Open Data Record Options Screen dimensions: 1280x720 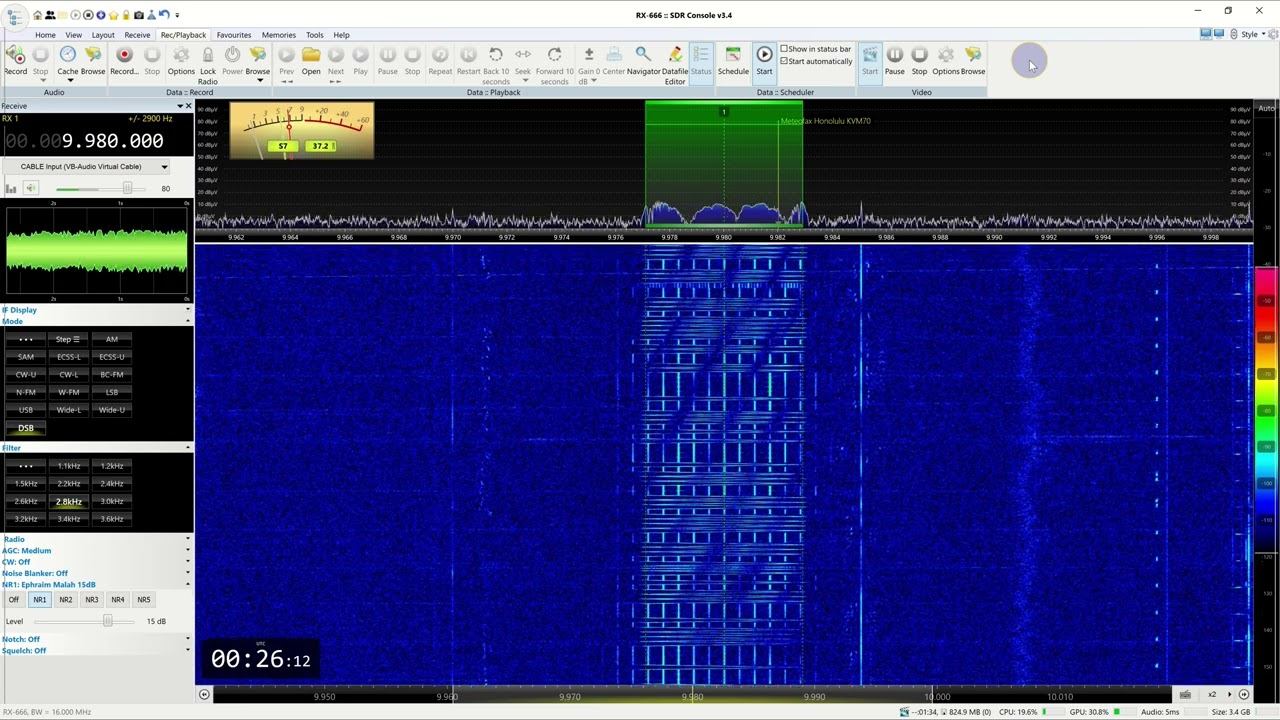point(181,60)
